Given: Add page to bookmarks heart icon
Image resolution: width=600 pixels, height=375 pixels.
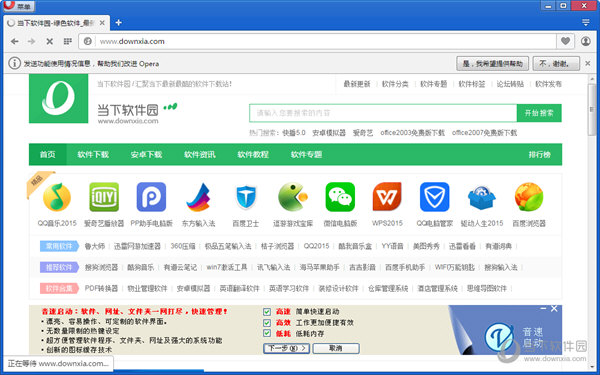Looking at the screenshot, I should (565, 41).
